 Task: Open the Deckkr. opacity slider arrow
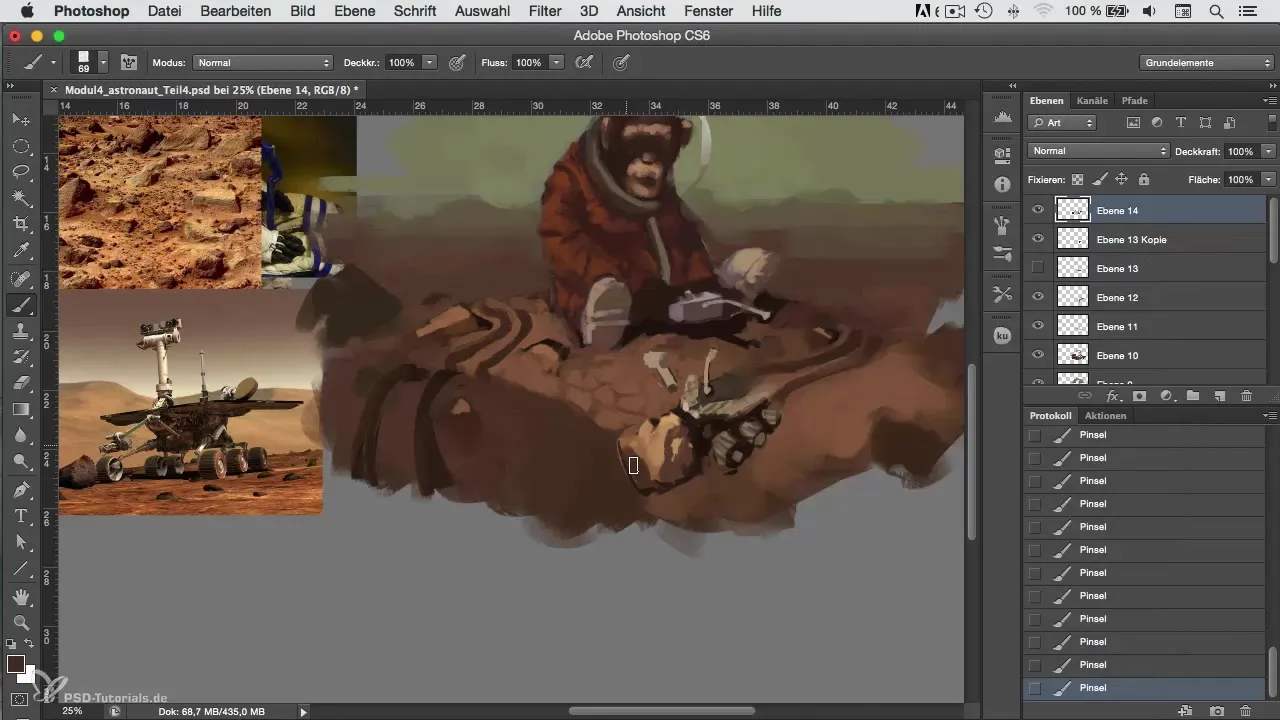point(430,62)
